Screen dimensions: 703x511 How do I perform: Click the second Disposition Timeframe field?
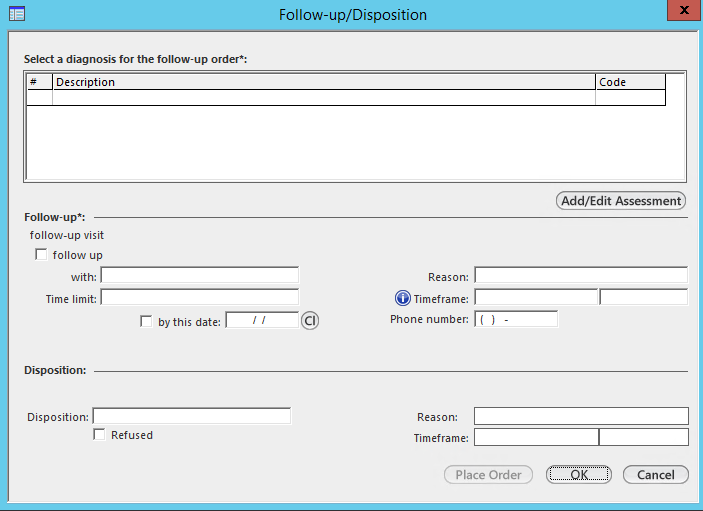pyautogui.click(x=644, y=437)
